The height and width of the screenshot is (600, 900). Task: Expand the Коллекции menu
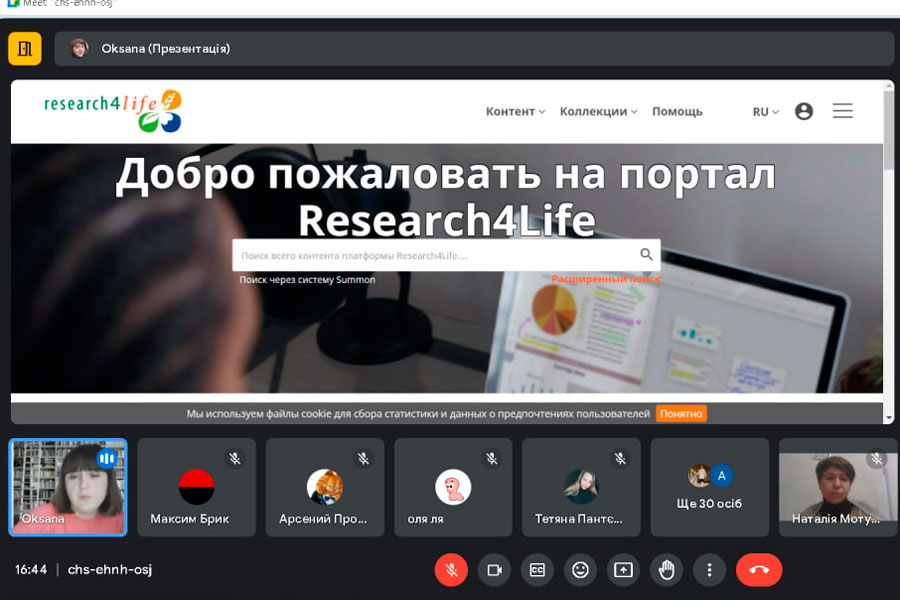tap(599, 111)
